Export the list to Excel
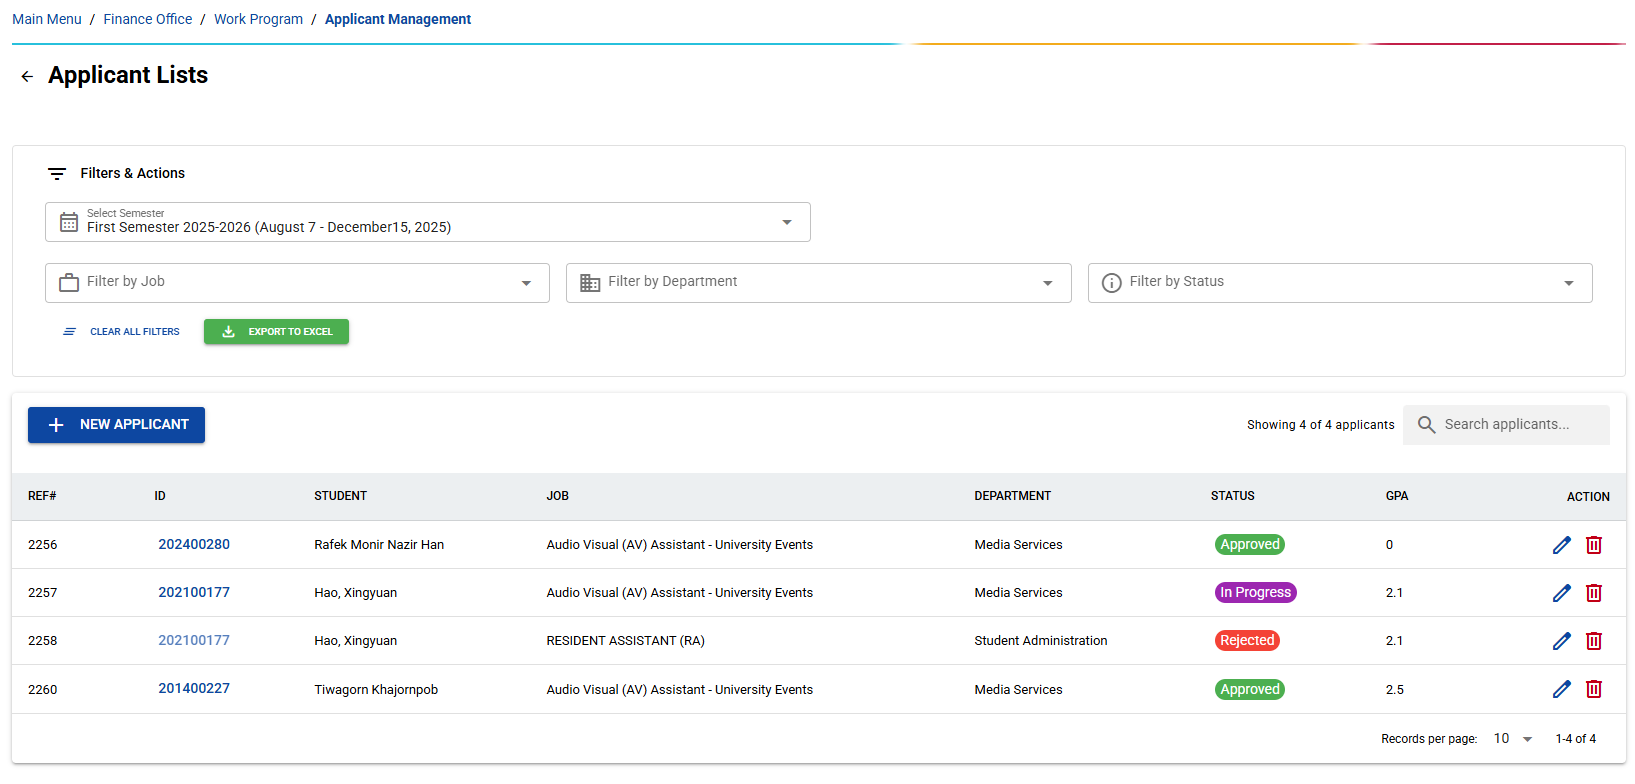This screenshot has width=1635, height=784. pyautogui.click(x=276, y=332)
